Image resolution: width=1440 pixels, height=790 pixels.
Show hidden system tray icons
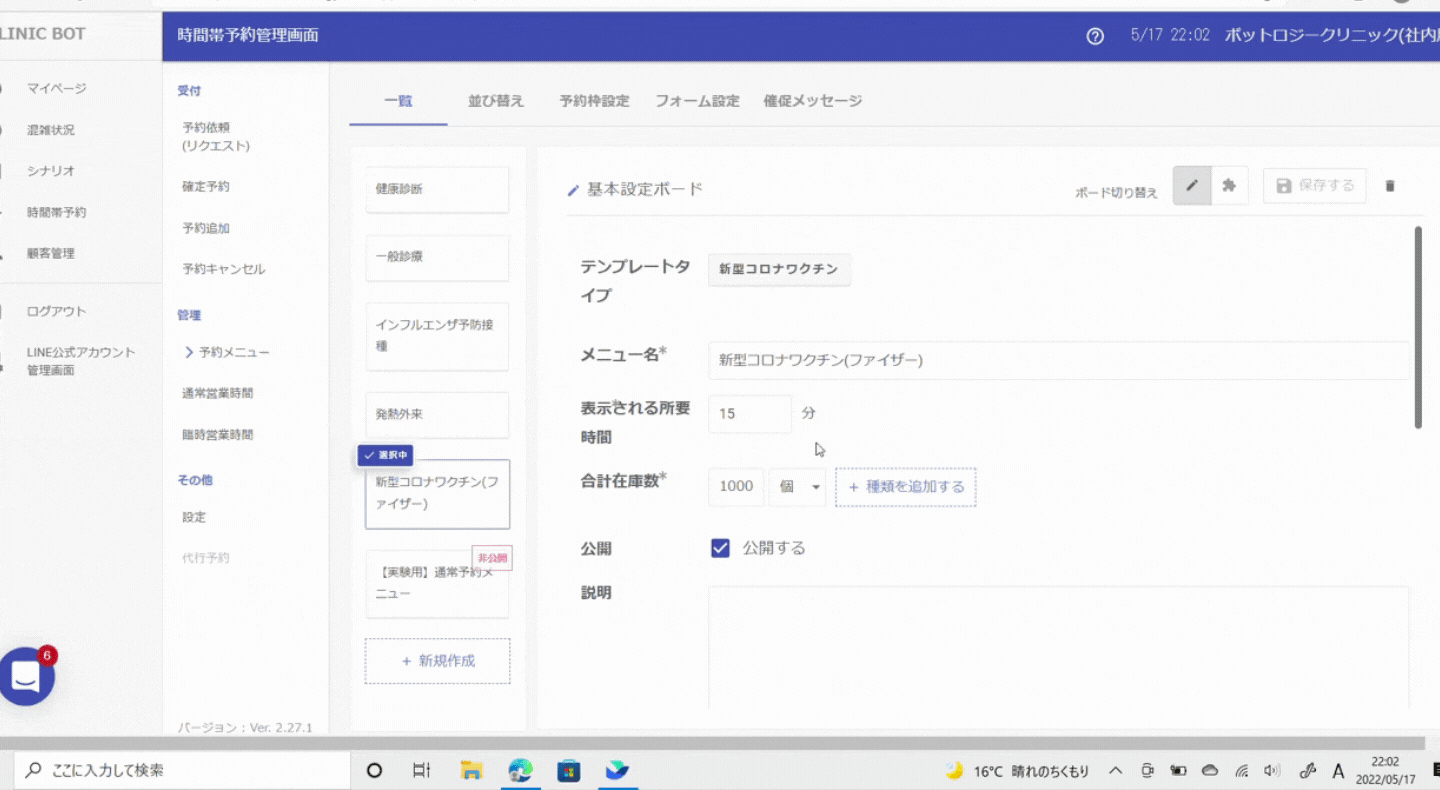[1116, 770]
